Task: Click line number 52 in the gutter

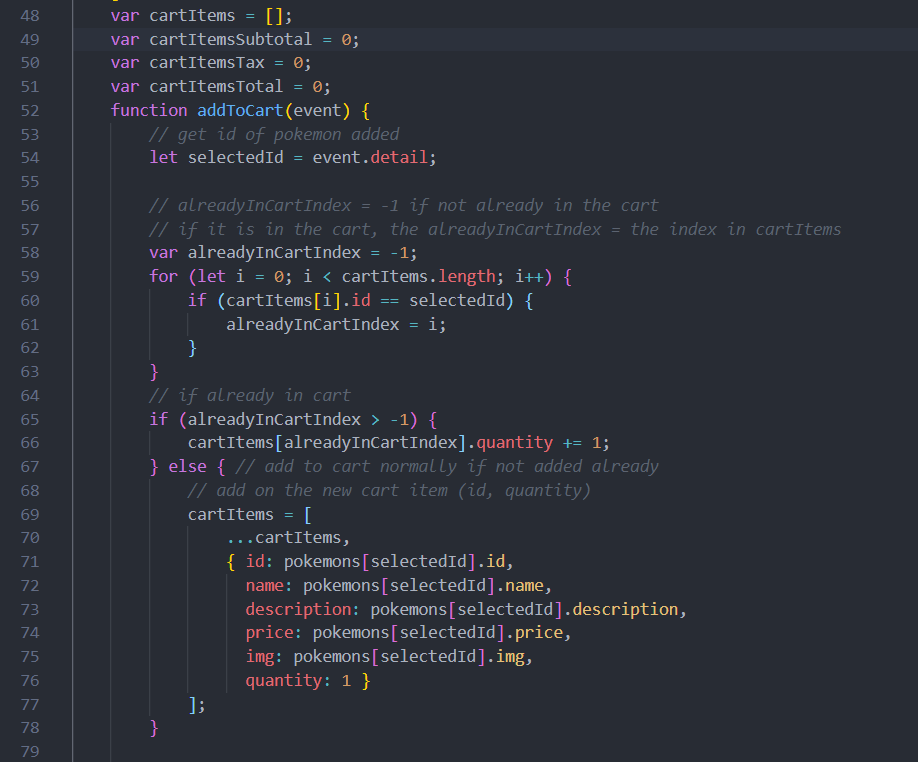Action: click(x=28, y=110)
